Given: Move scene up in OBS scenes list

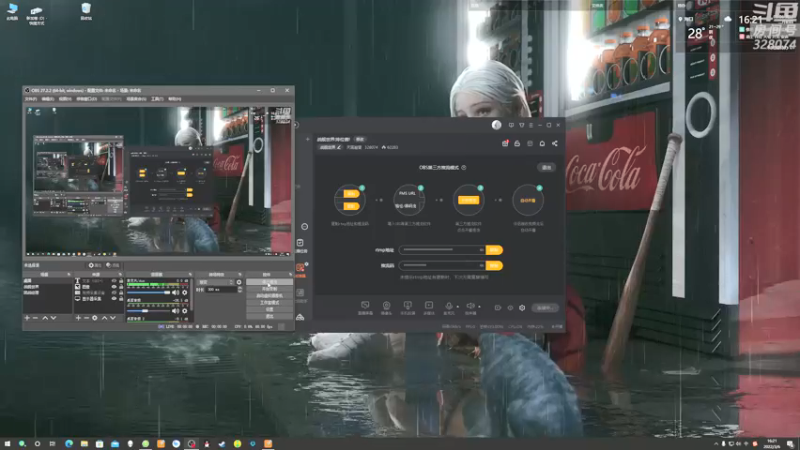Looking at the screenshot, I should tap(45, 318).
